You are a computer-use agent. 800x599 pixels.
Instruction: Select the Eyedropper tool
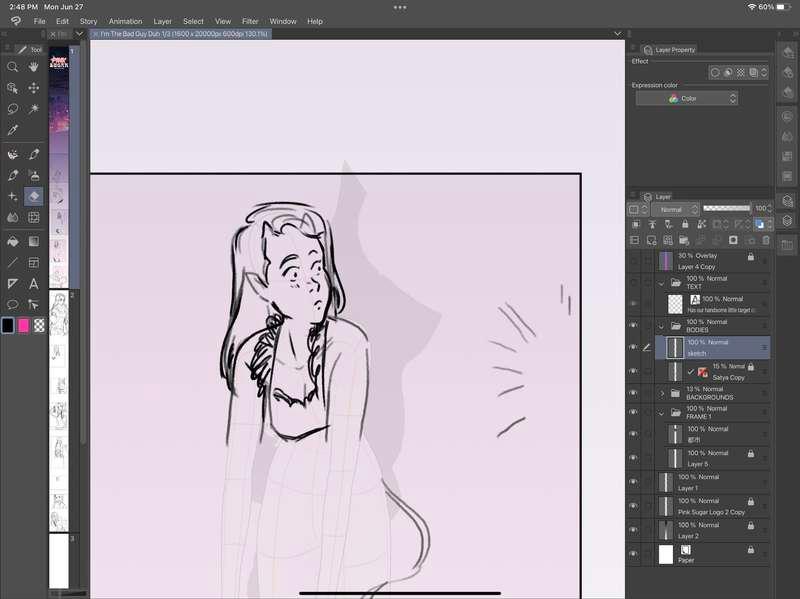[13, 130]
